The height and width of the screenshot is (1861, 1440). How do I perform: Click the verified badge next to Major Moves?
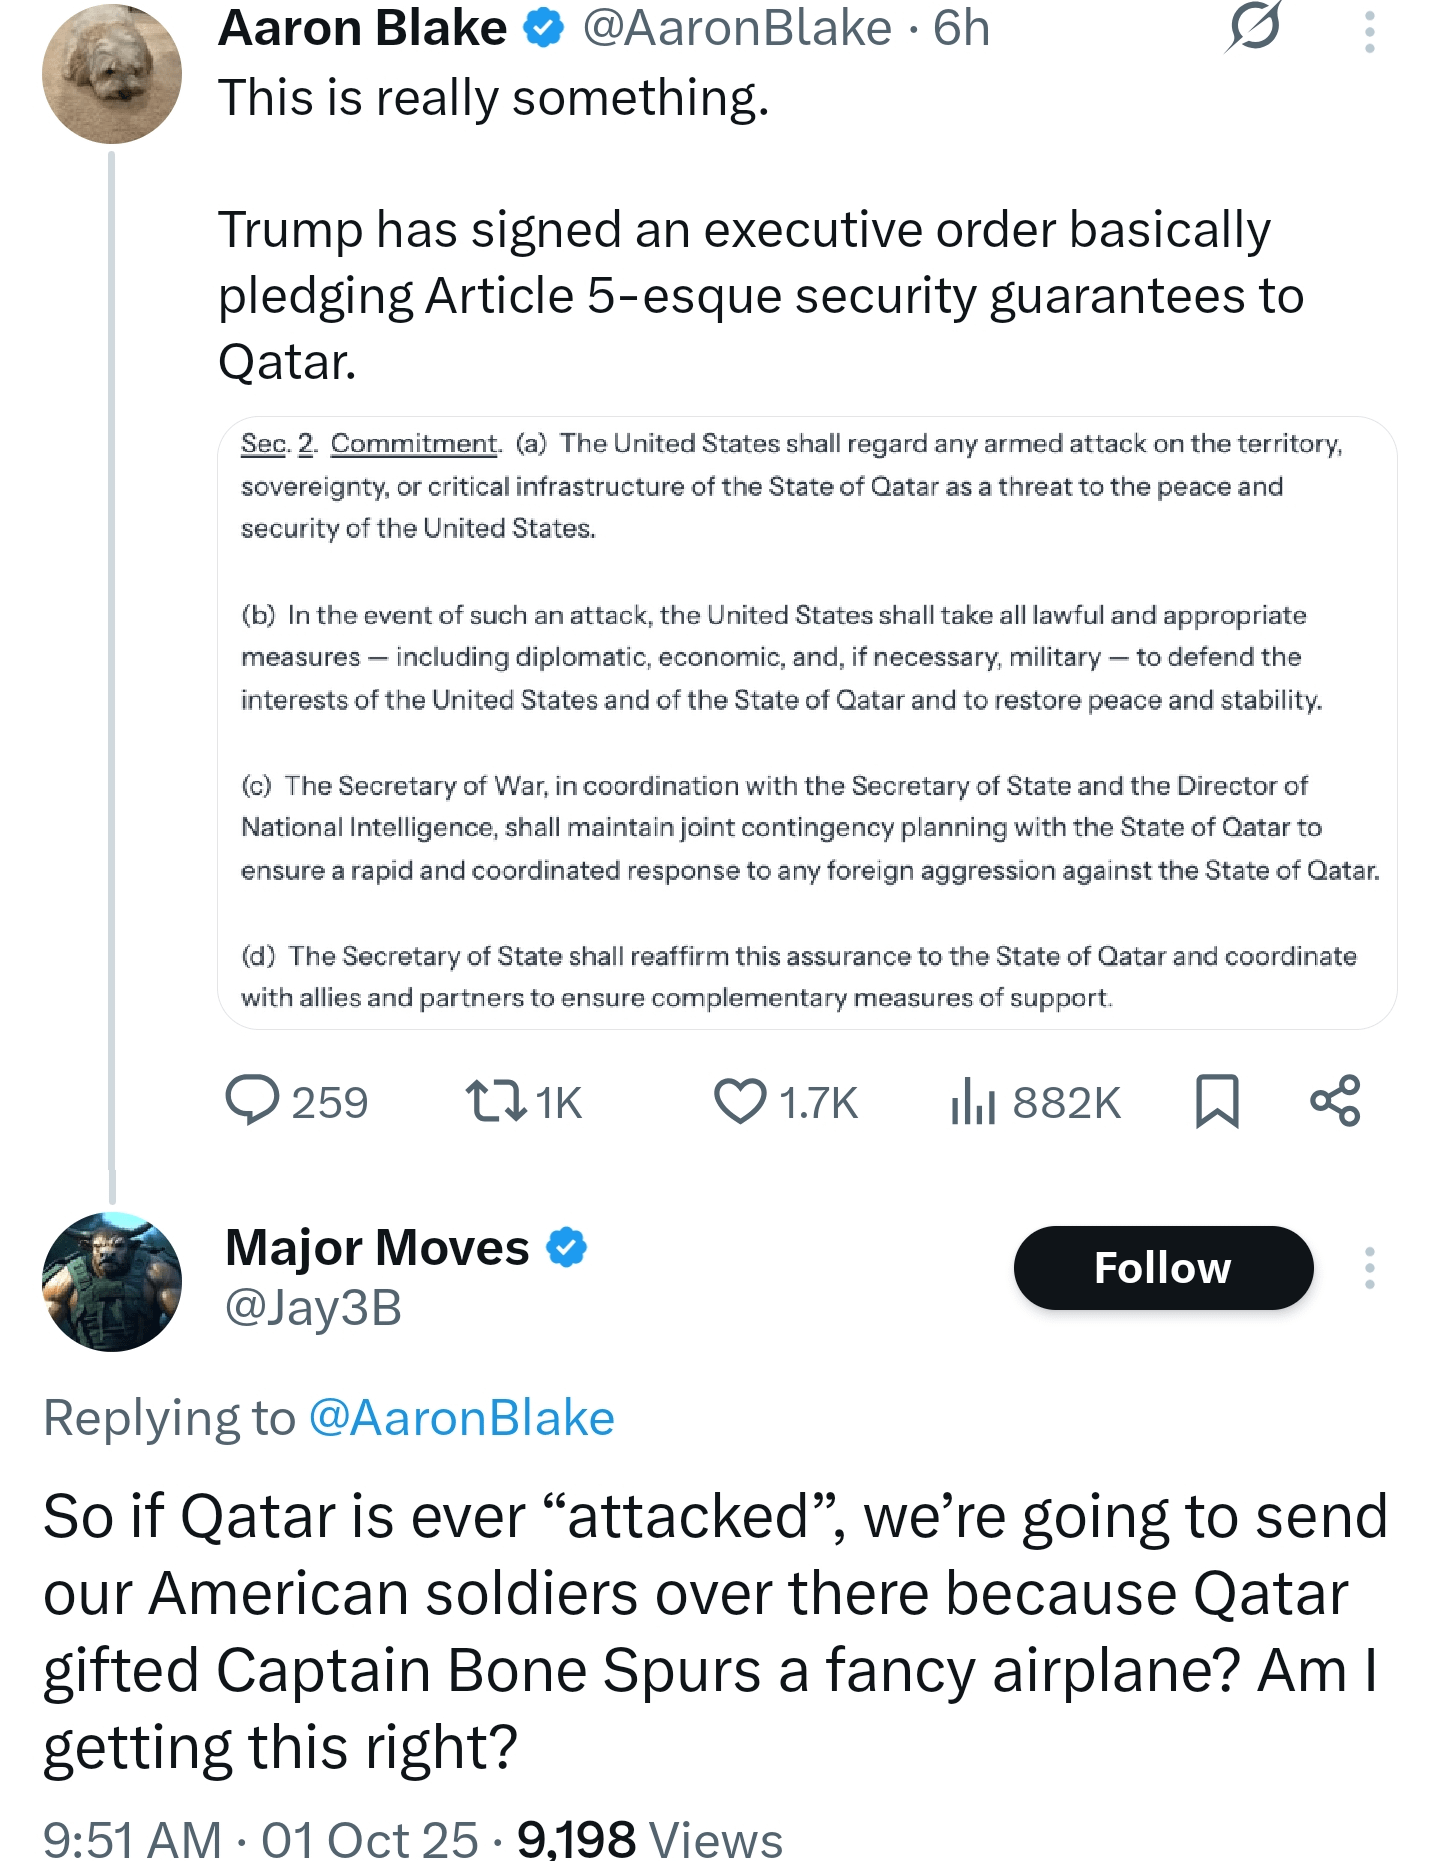coord(567,1247)
